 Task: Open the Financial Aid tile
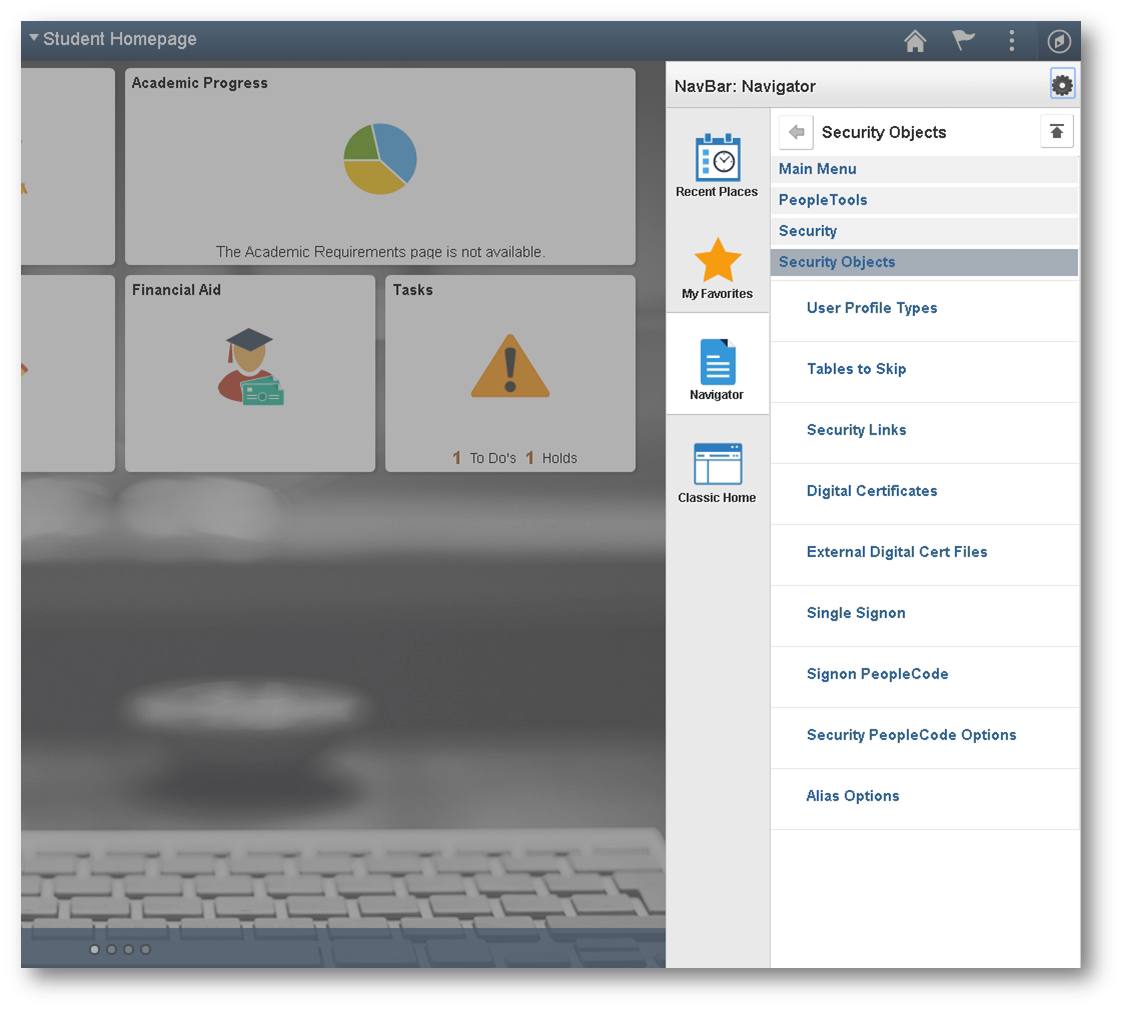pos(249,372)
